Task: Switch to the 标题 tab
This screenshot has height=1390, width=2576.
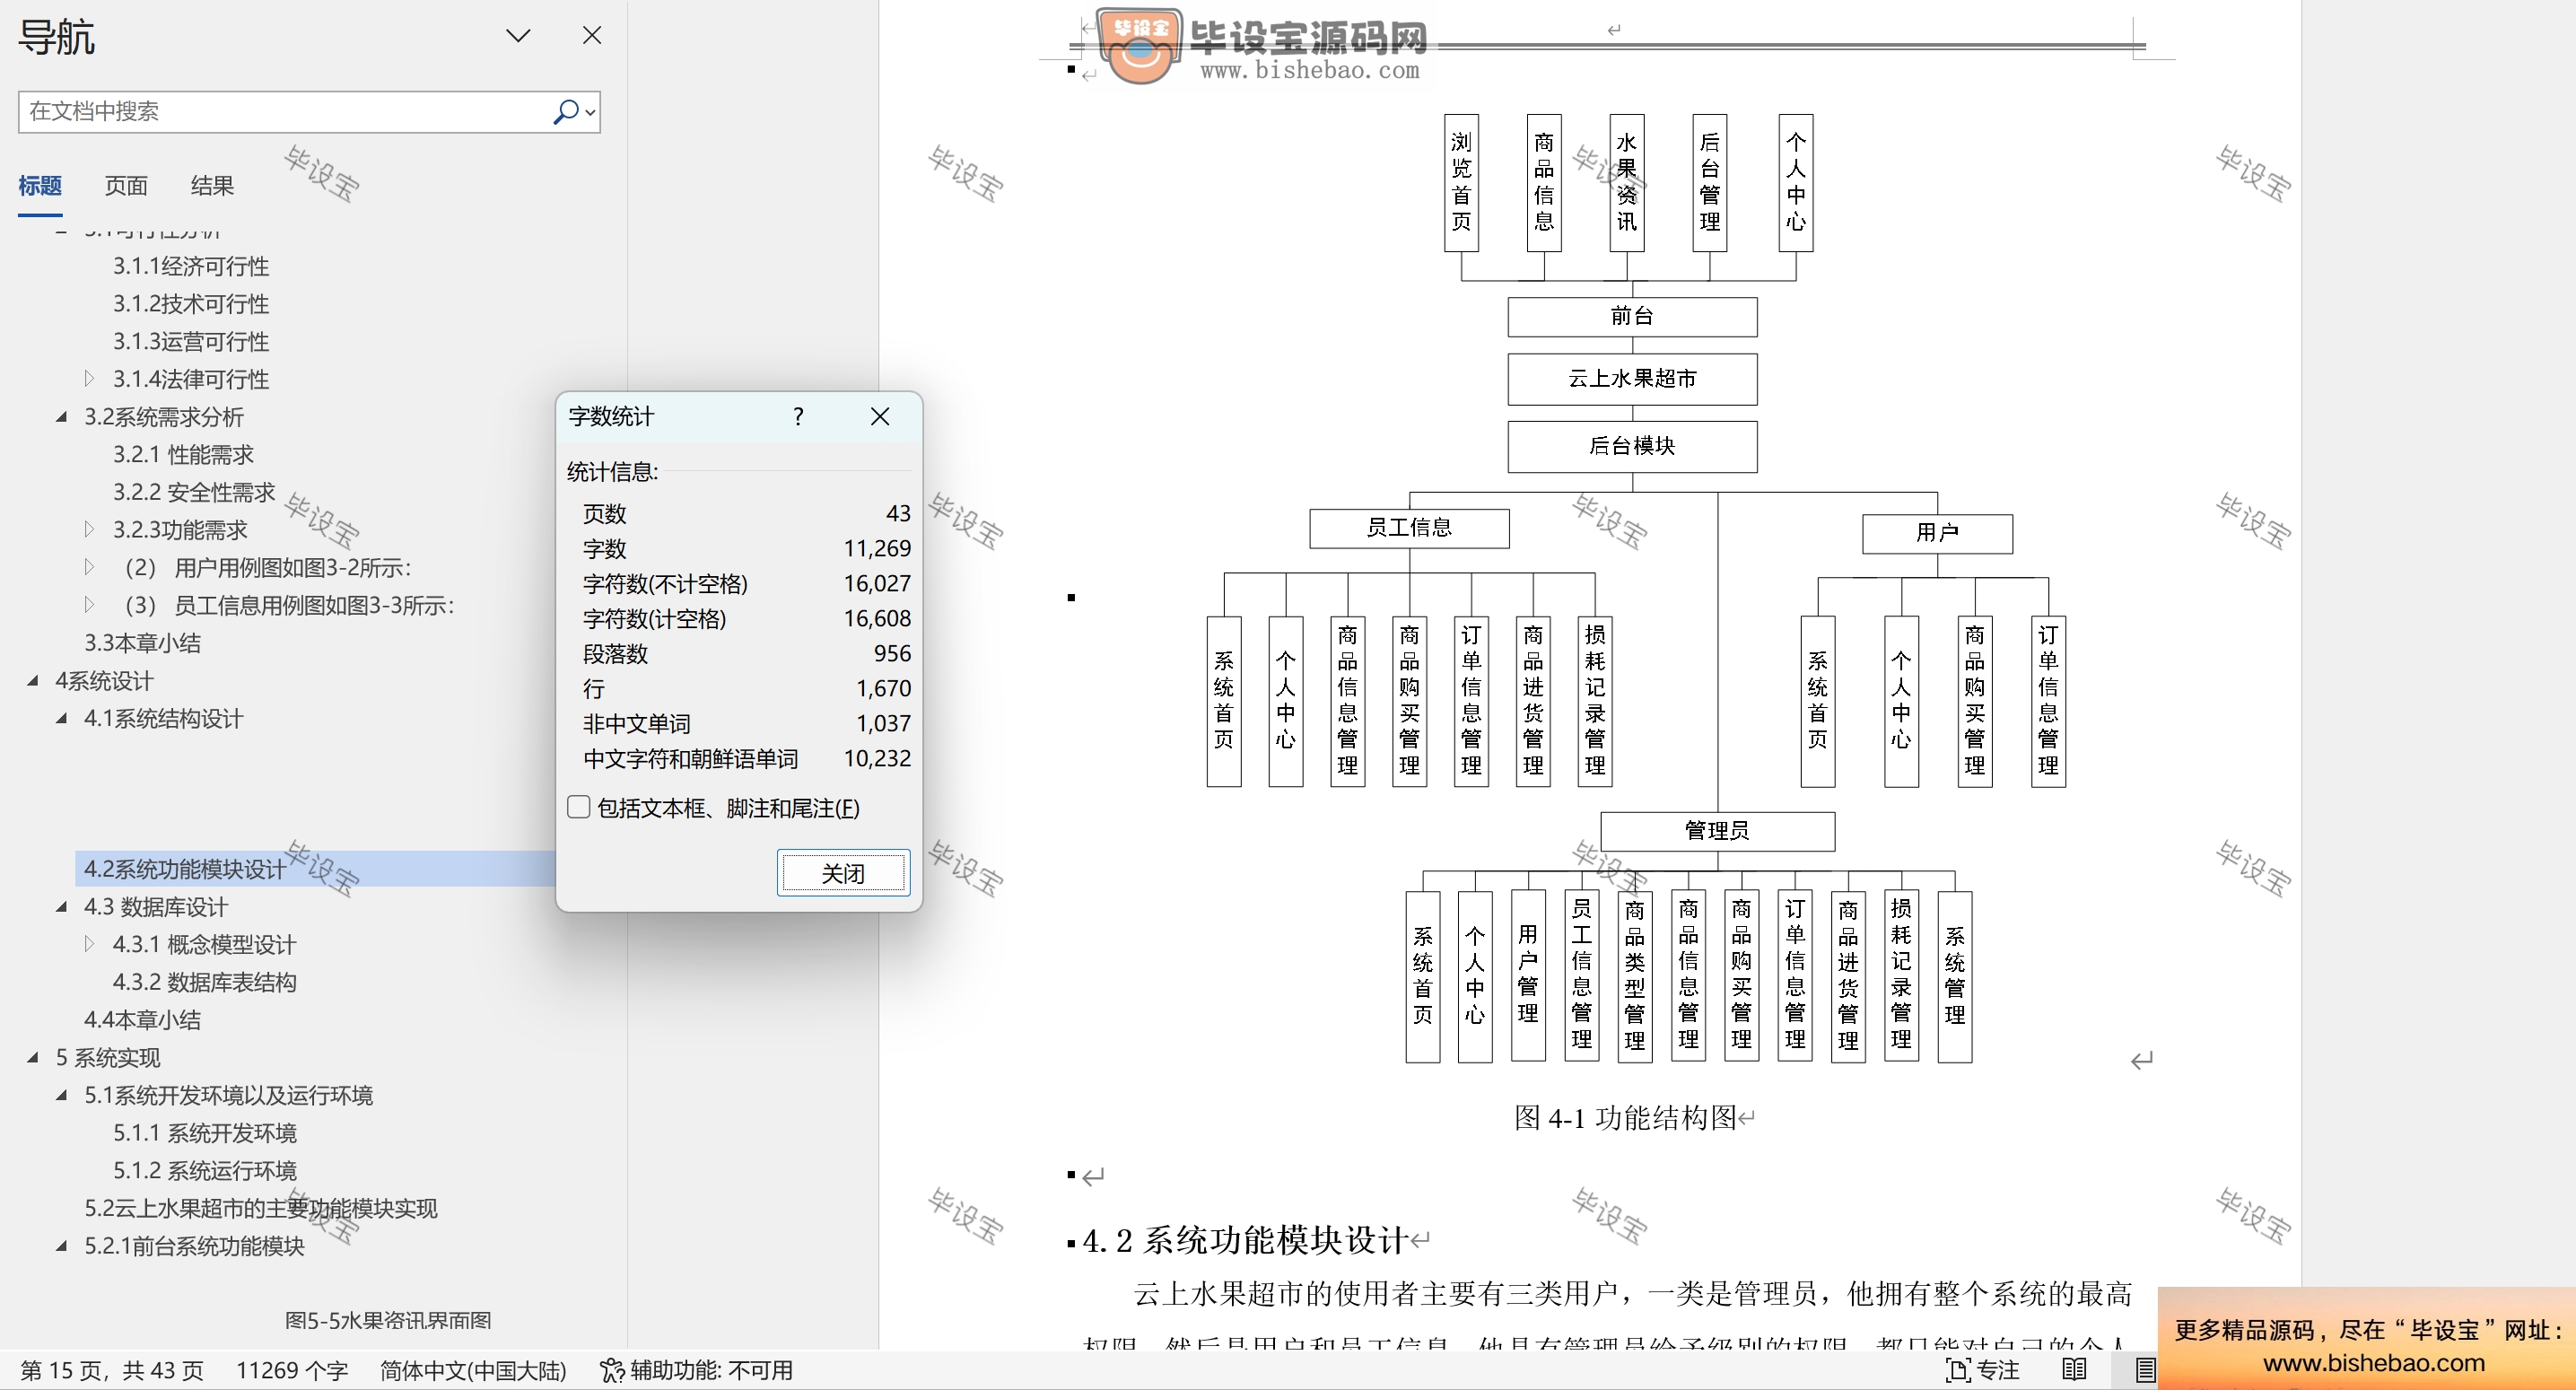Action: (x=40, y=186)
